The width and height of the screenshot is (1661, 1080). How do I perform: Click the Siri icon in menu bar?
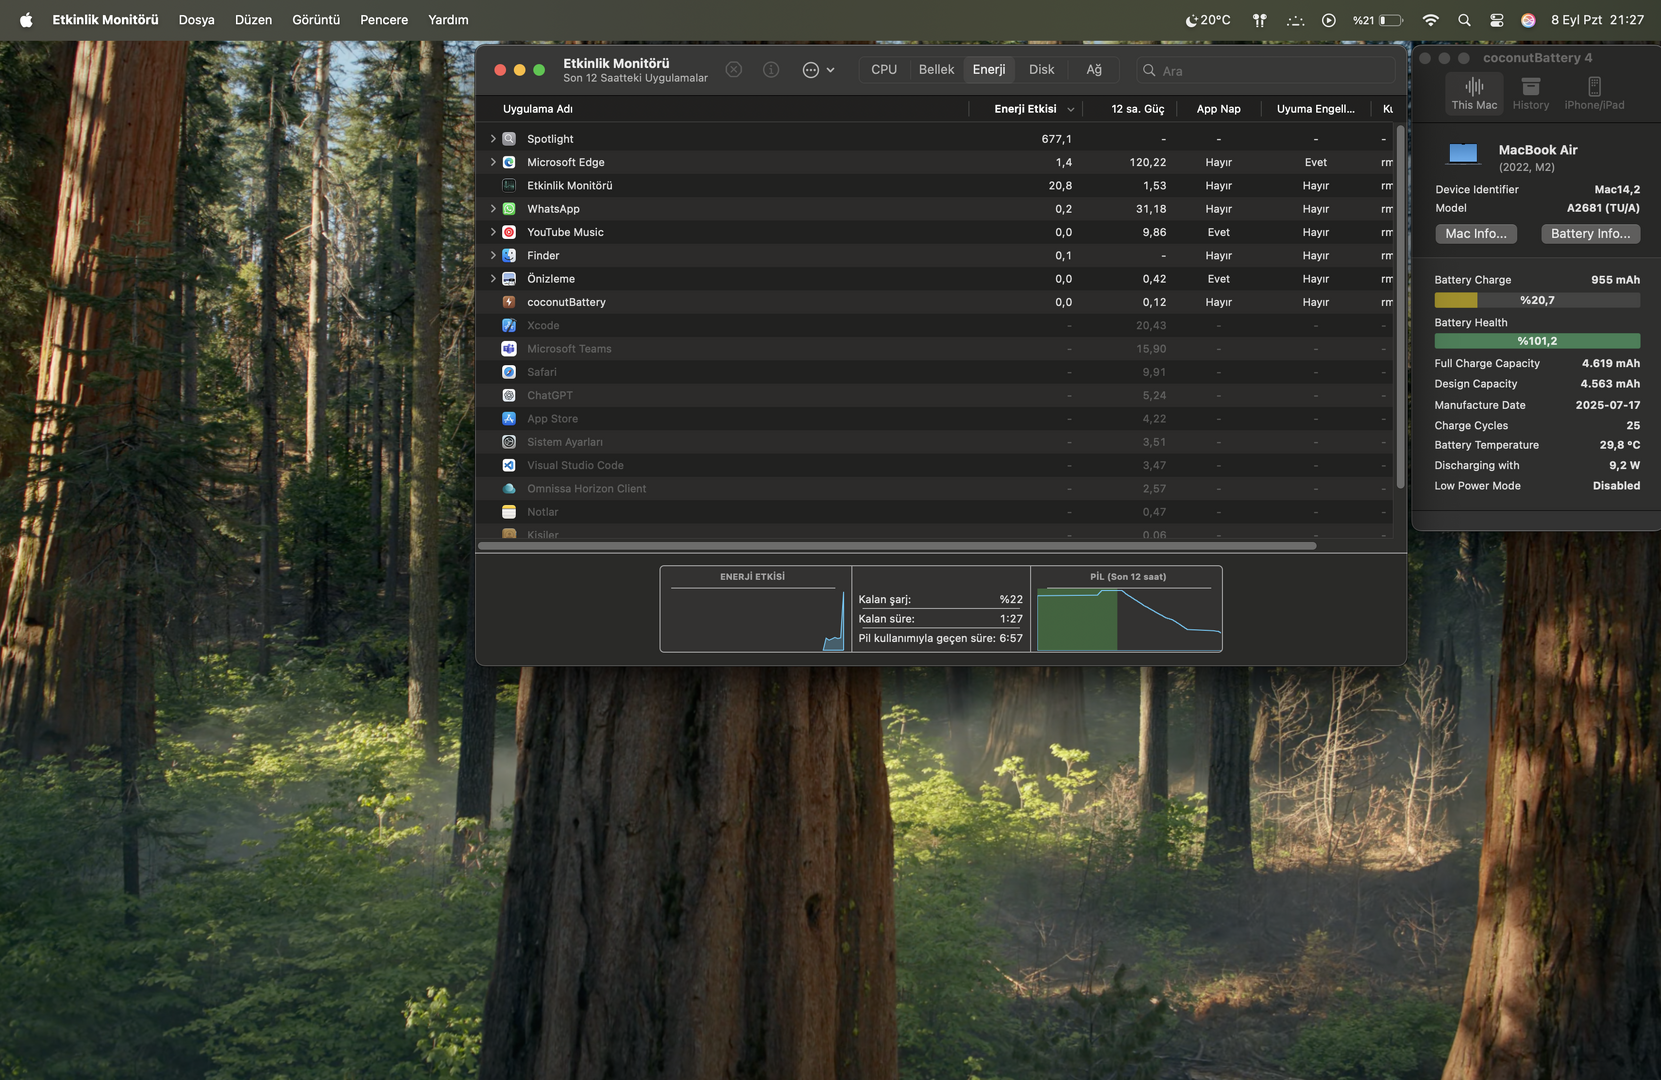(x=1528, y=20)
